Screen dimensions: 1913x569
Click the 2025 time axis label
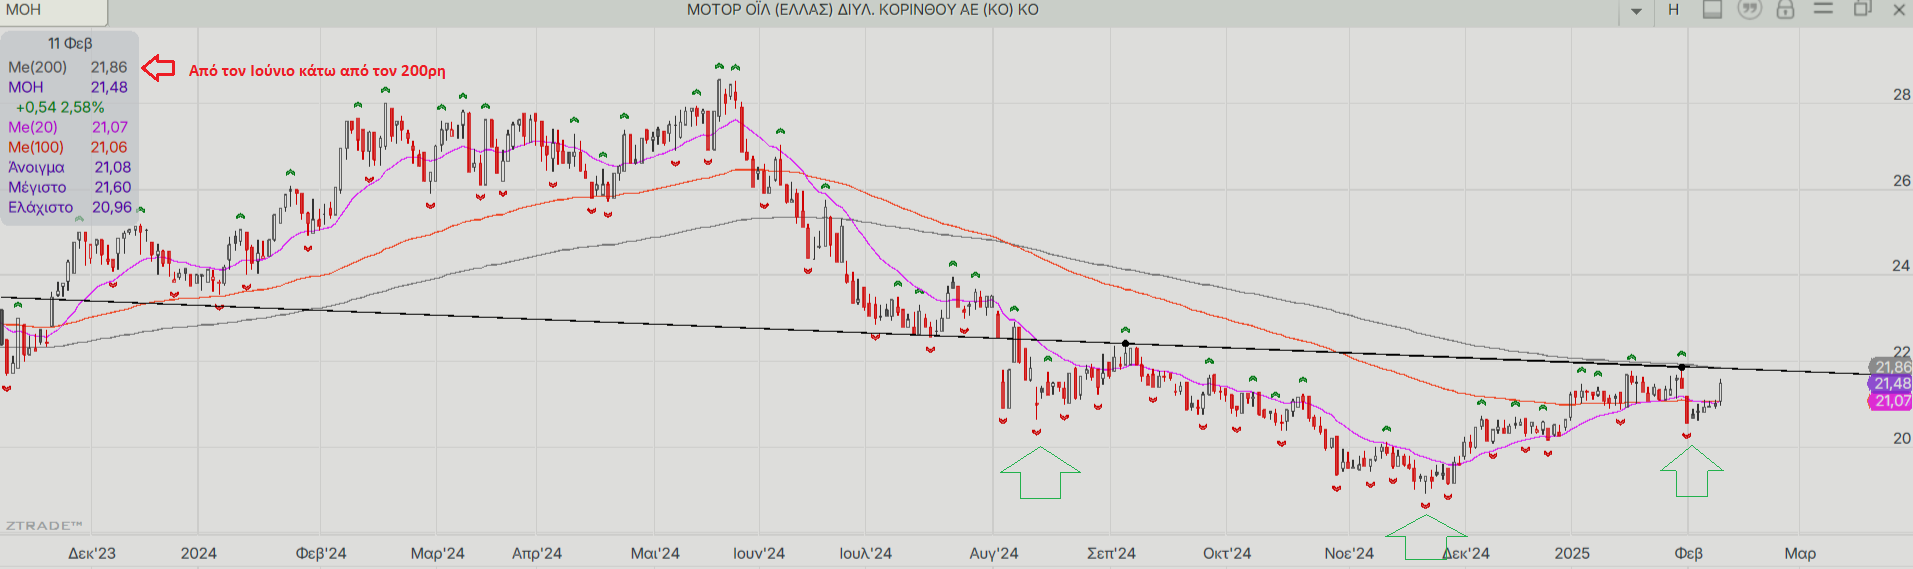(1572, 553)
